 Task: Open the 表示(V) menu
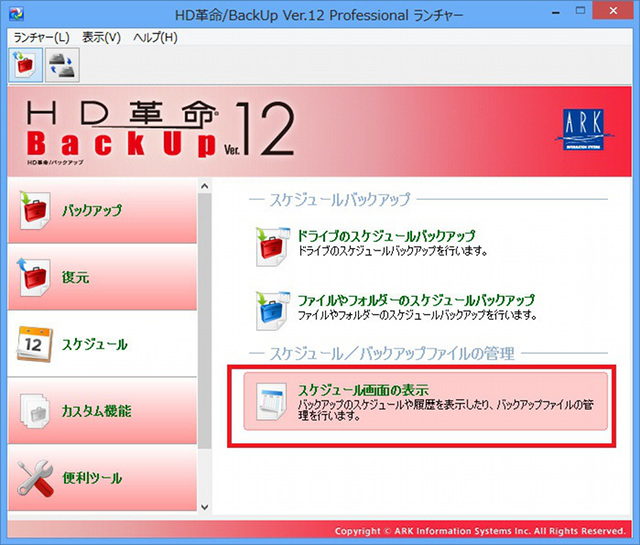point(102,38)
